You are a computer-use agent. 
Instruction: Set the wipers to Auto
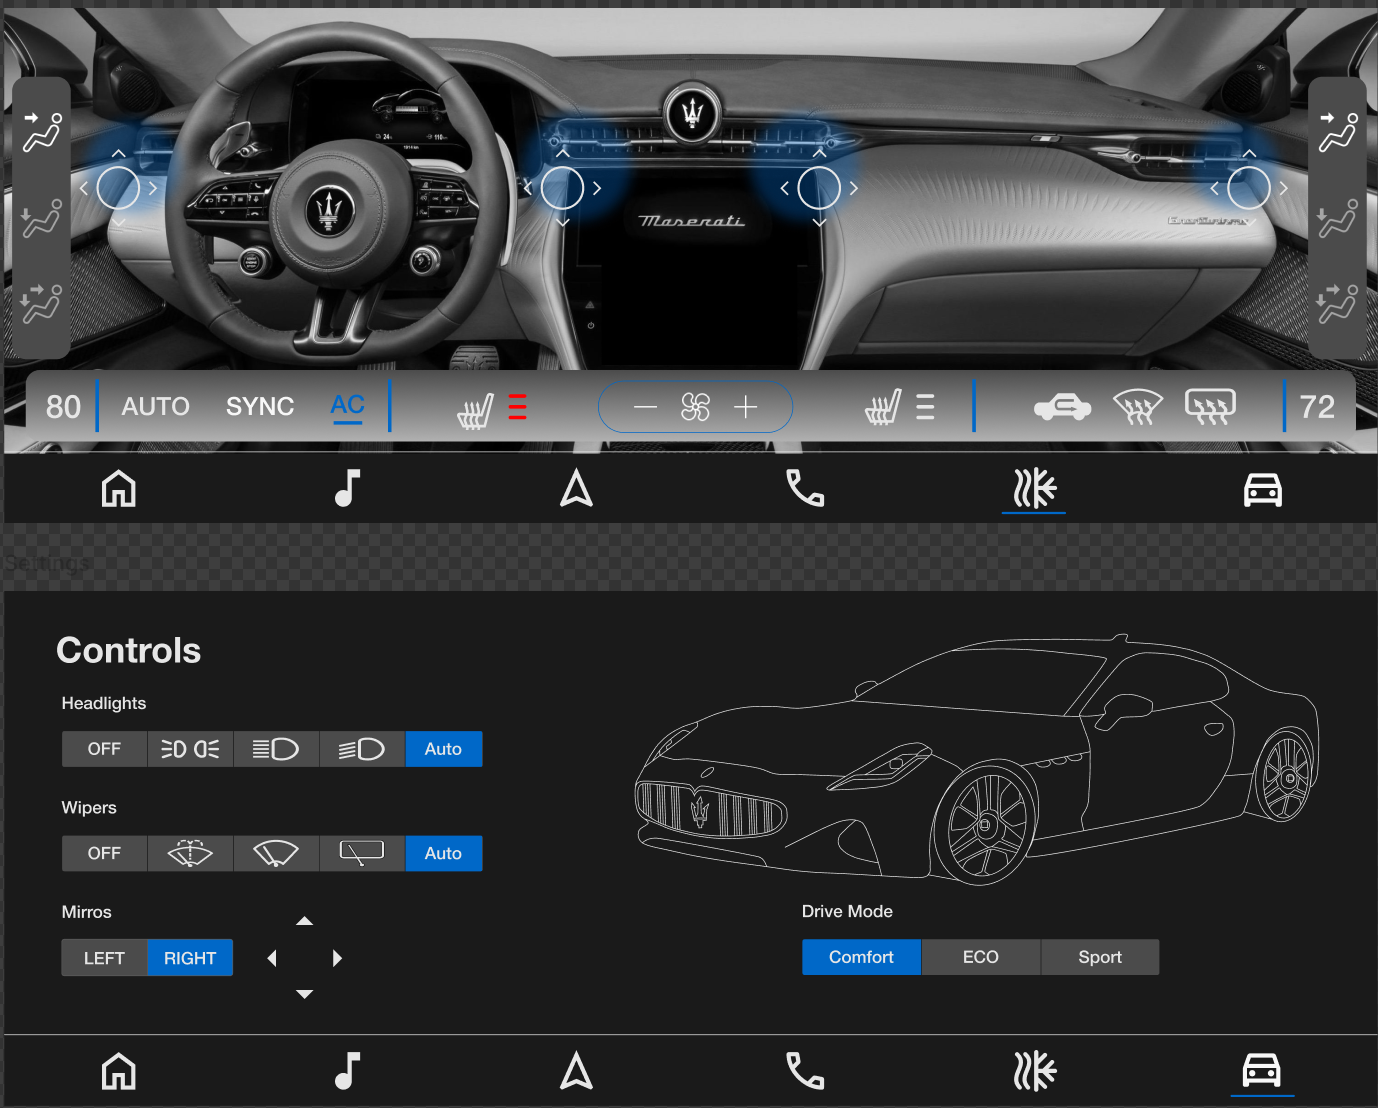pyautogui.click(x=443, y=853)
